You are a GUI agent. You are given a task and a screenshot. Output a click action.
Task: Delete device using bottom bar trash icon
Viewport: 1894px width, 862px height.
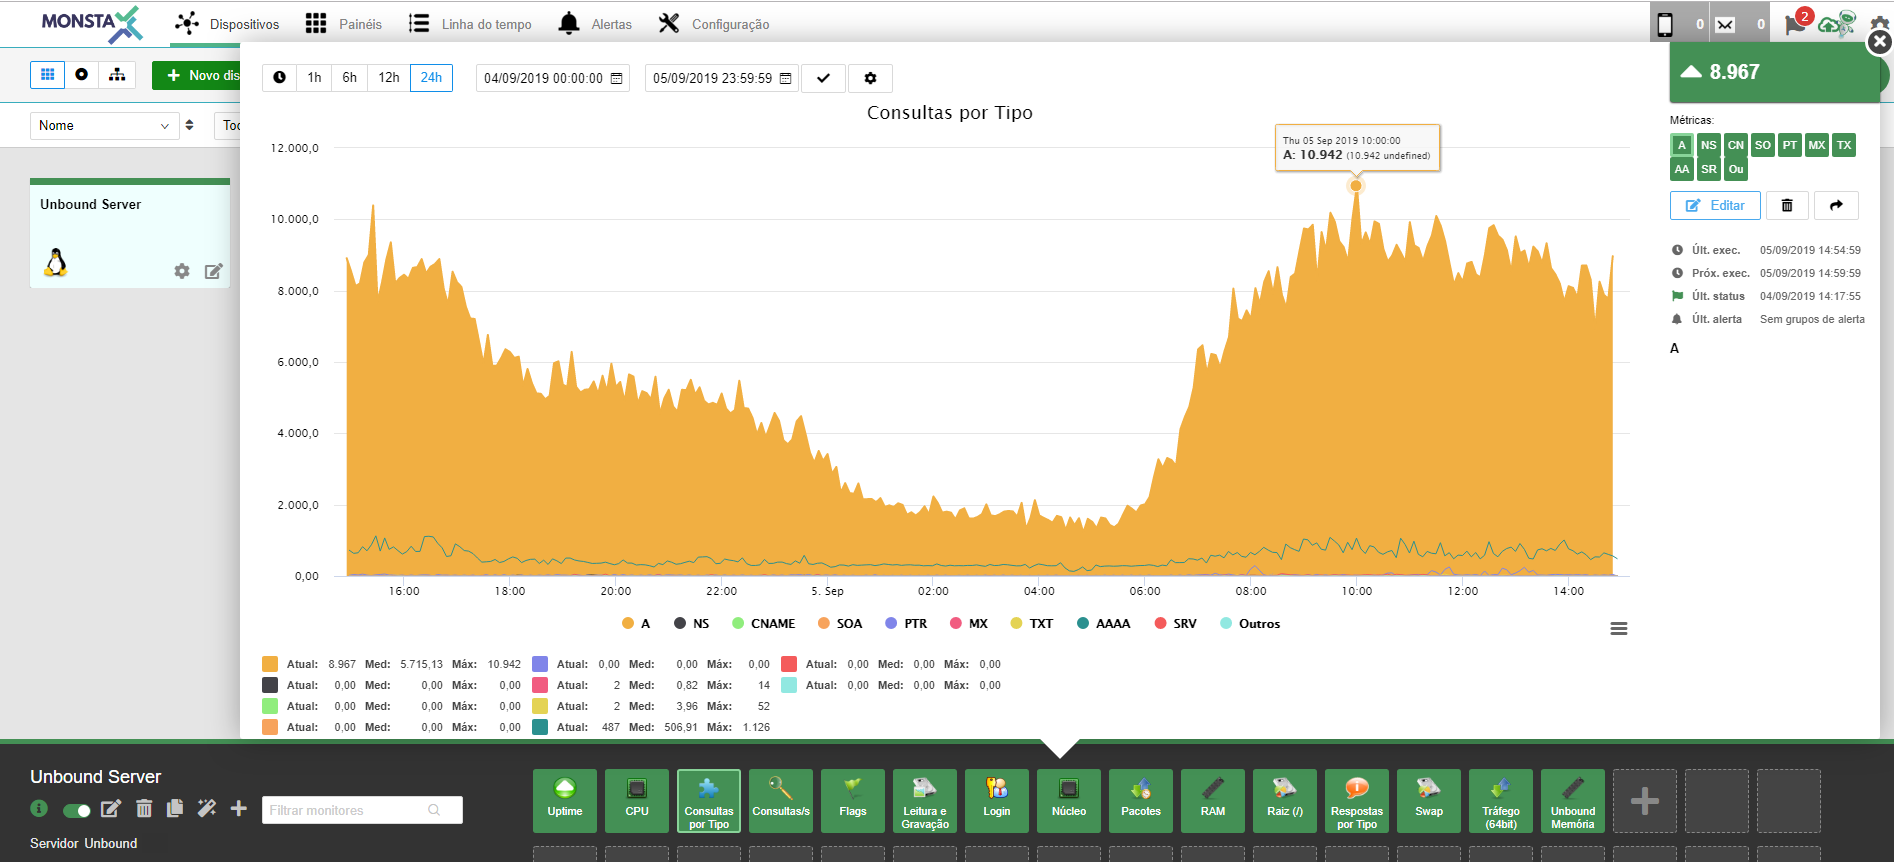pyautogui.click(x=144, y=808)
